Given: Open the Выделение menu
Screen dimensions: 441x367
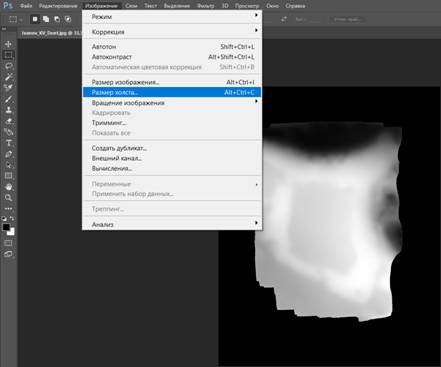Looking at the screenshot, I should [177, 6].
